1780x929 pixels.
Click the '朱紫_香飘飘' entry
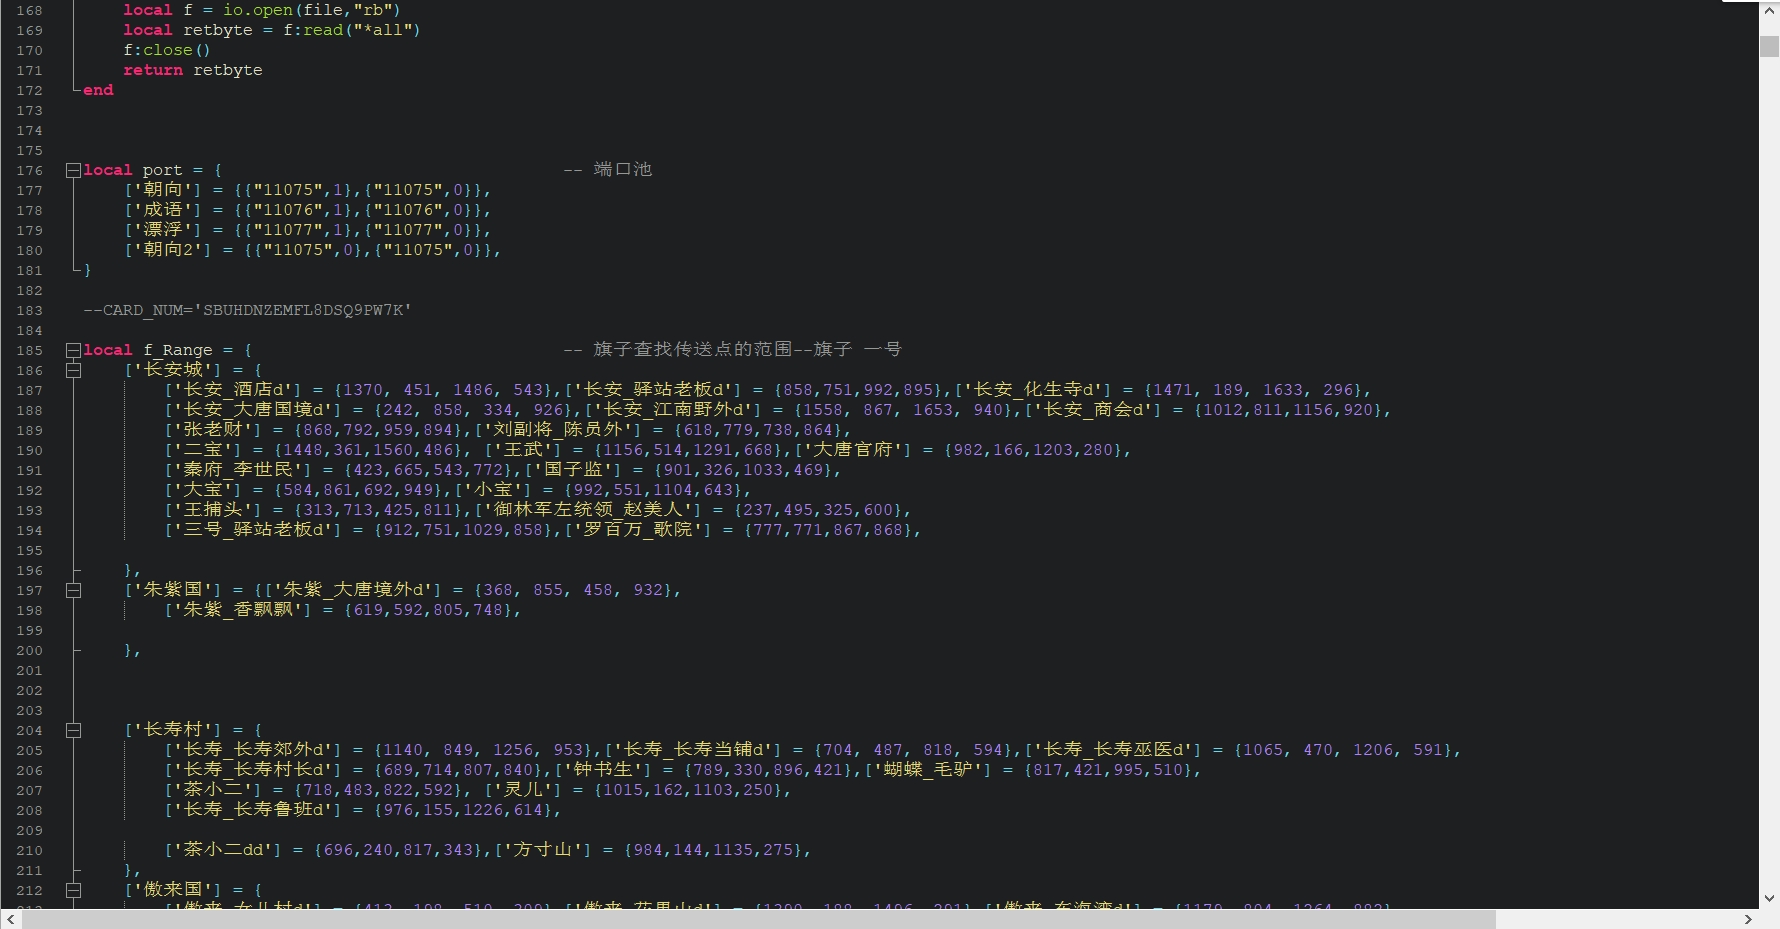[238, 610]
